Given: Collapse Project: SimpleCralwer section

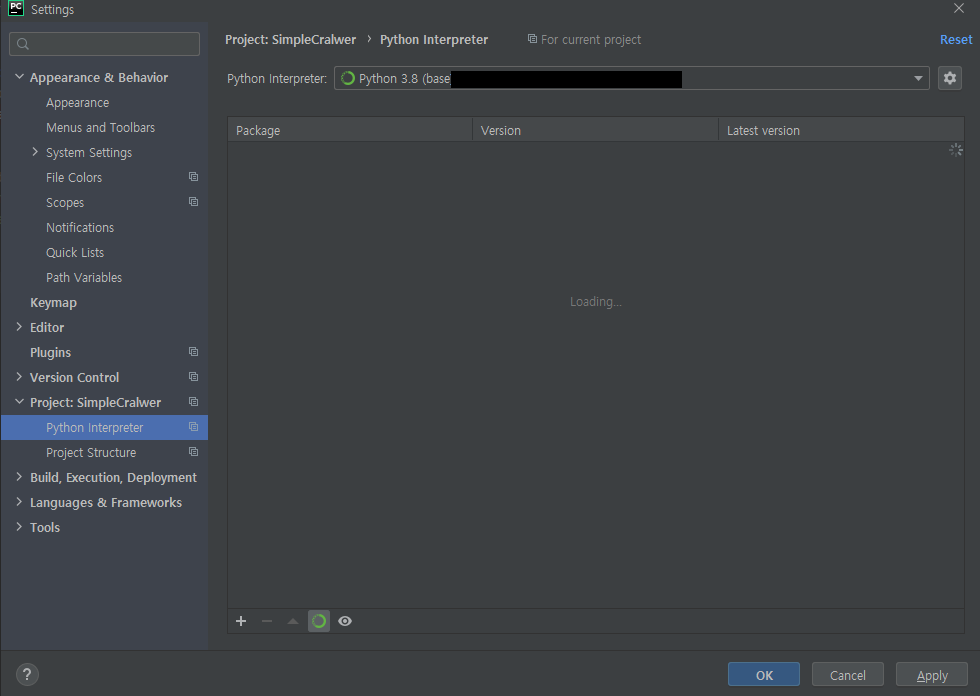Looking at the screenshot, I should coord(19,402).
